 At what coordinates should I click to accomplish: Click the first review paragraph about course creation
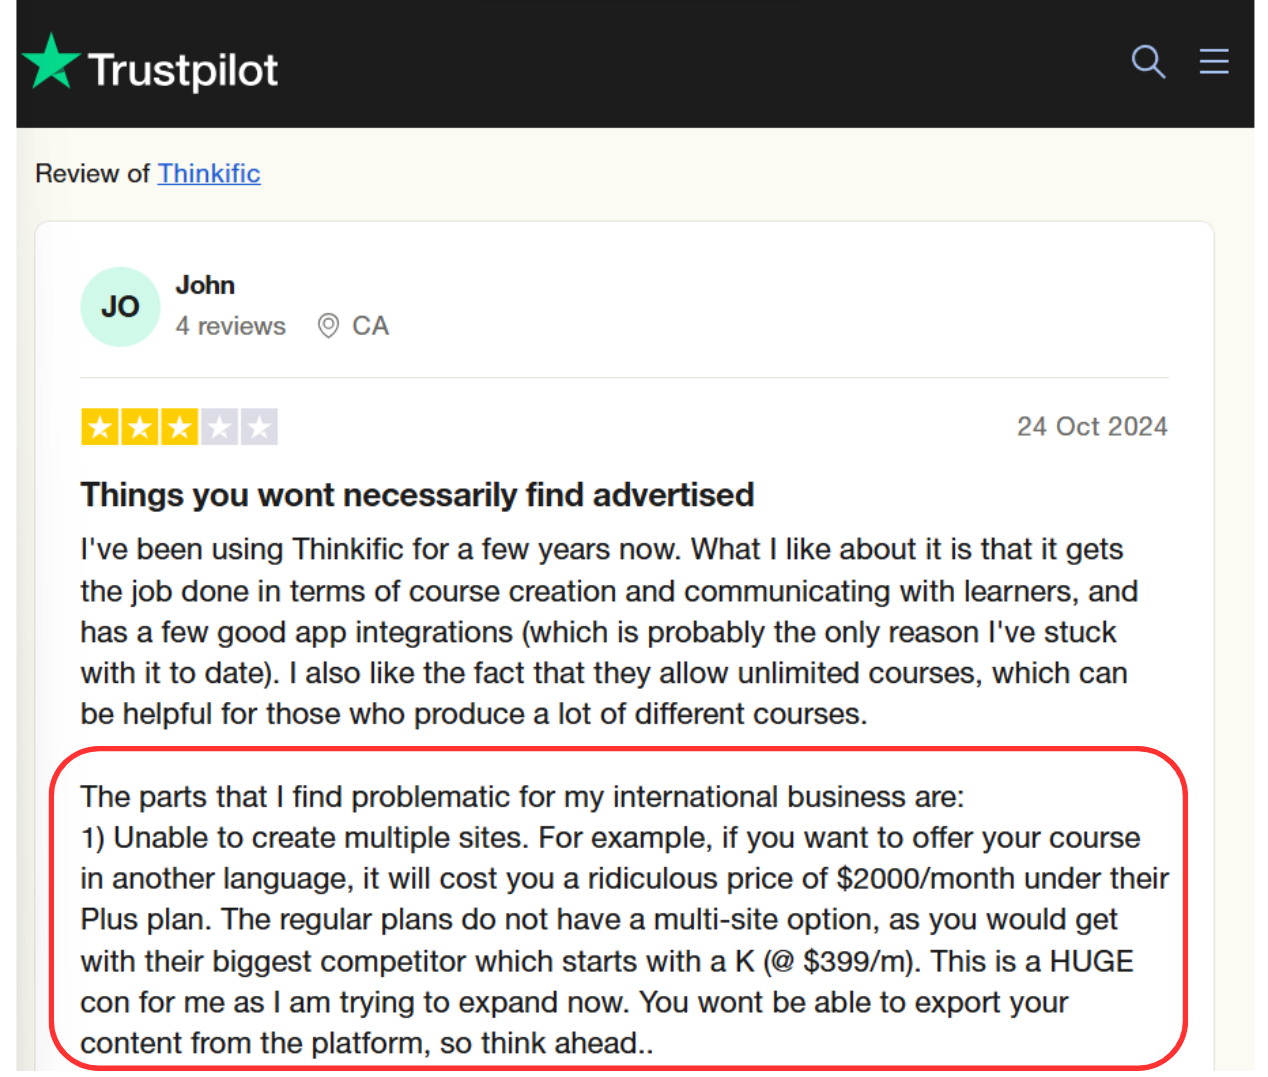[608, 631]
